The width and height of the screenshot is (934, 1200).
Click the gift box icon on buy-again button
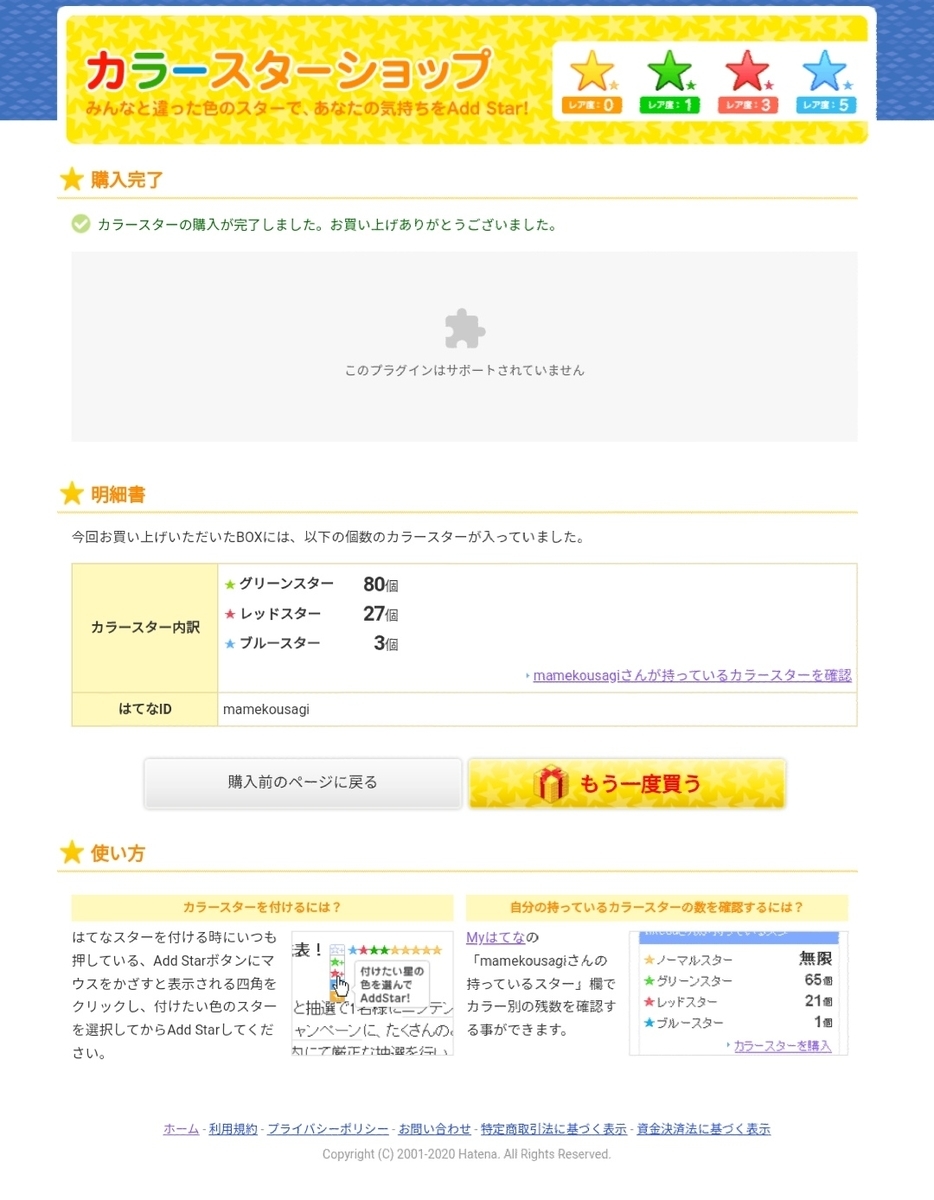(552, 783)
